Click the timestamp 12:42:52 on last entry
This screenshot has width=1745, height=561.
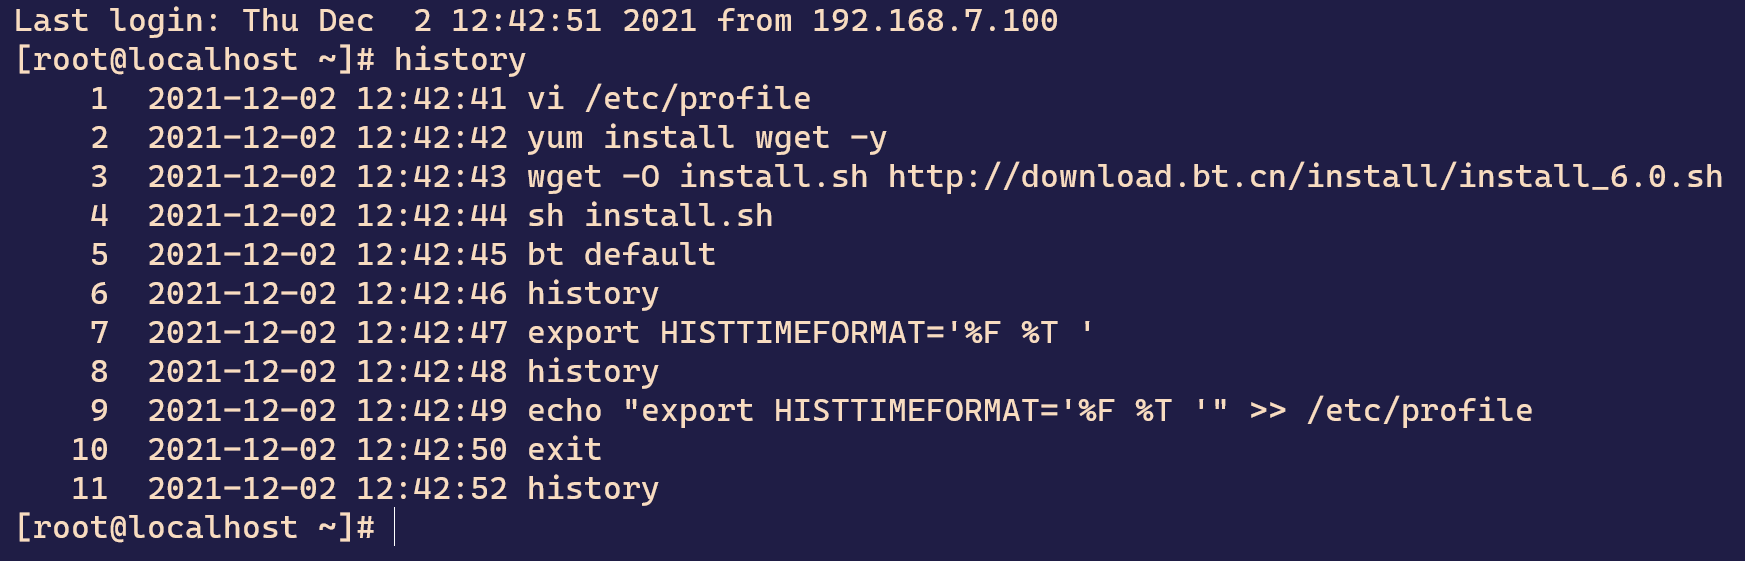click(x=432, y=489)
